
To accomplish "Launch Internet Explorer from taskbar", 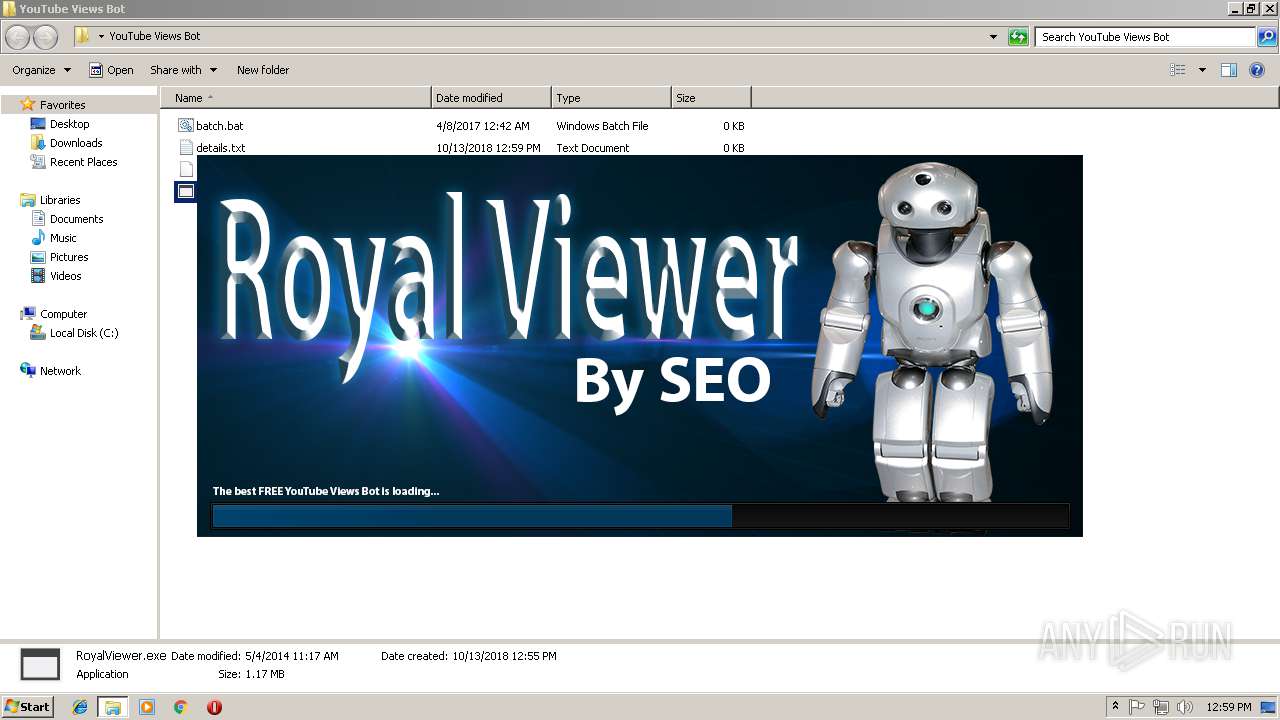I will point(80,707).
